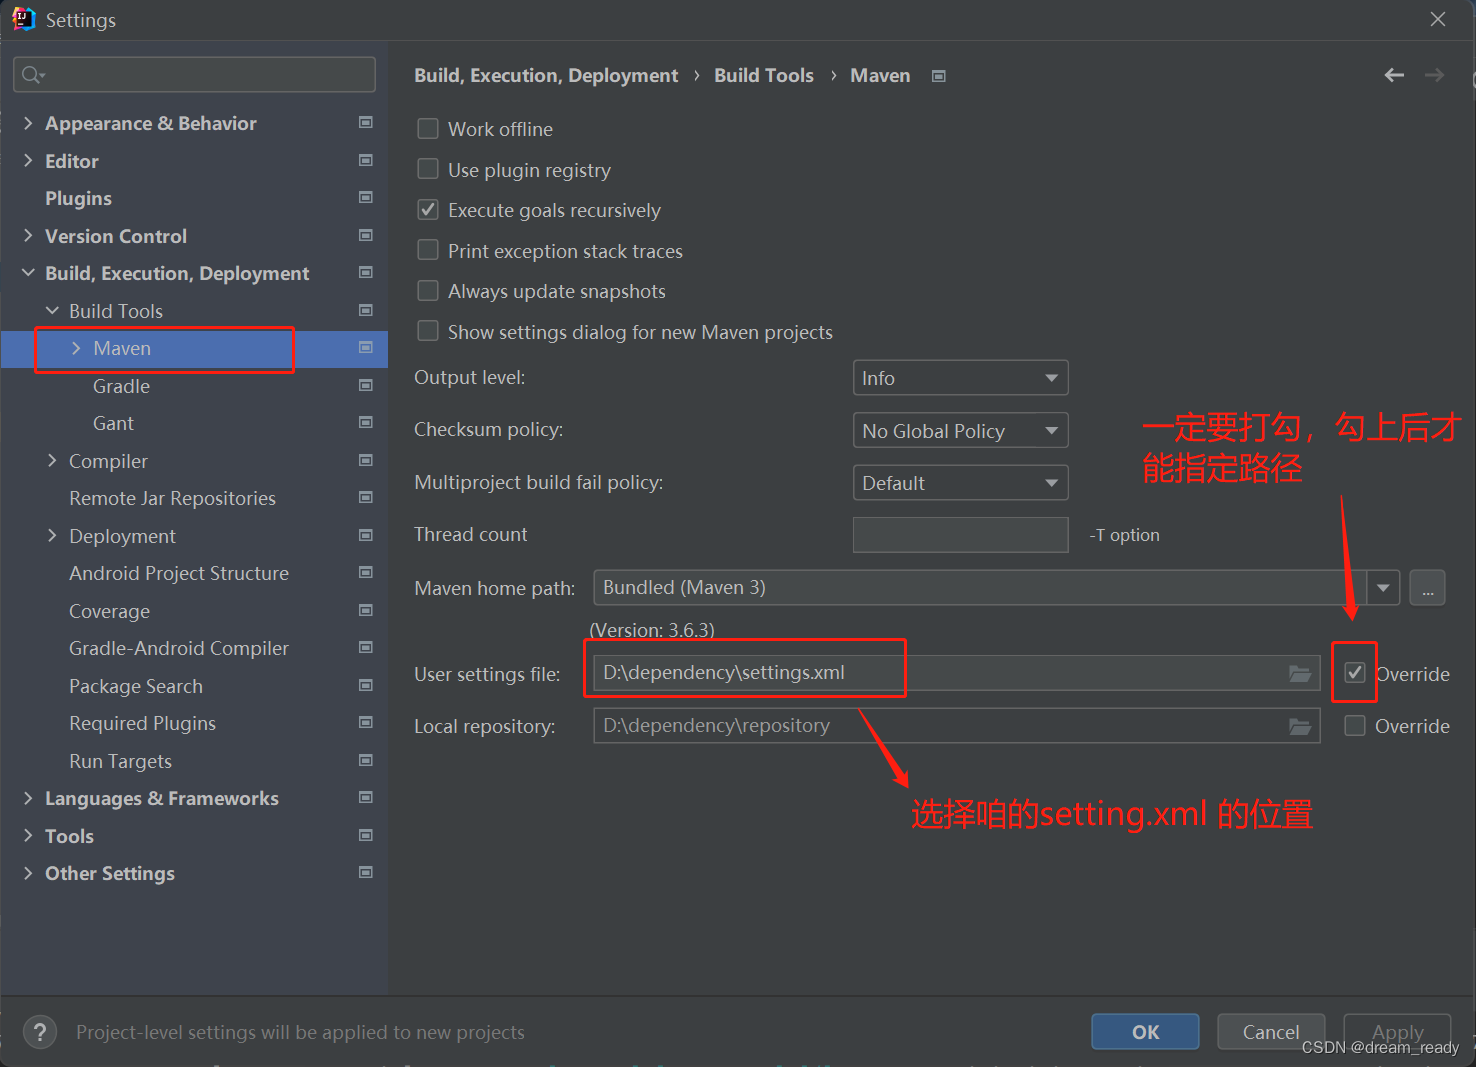The width and height of the screenshot is (1476, 1067).
Task: Expand the Editor section
Action: click(x=28, y=160)
